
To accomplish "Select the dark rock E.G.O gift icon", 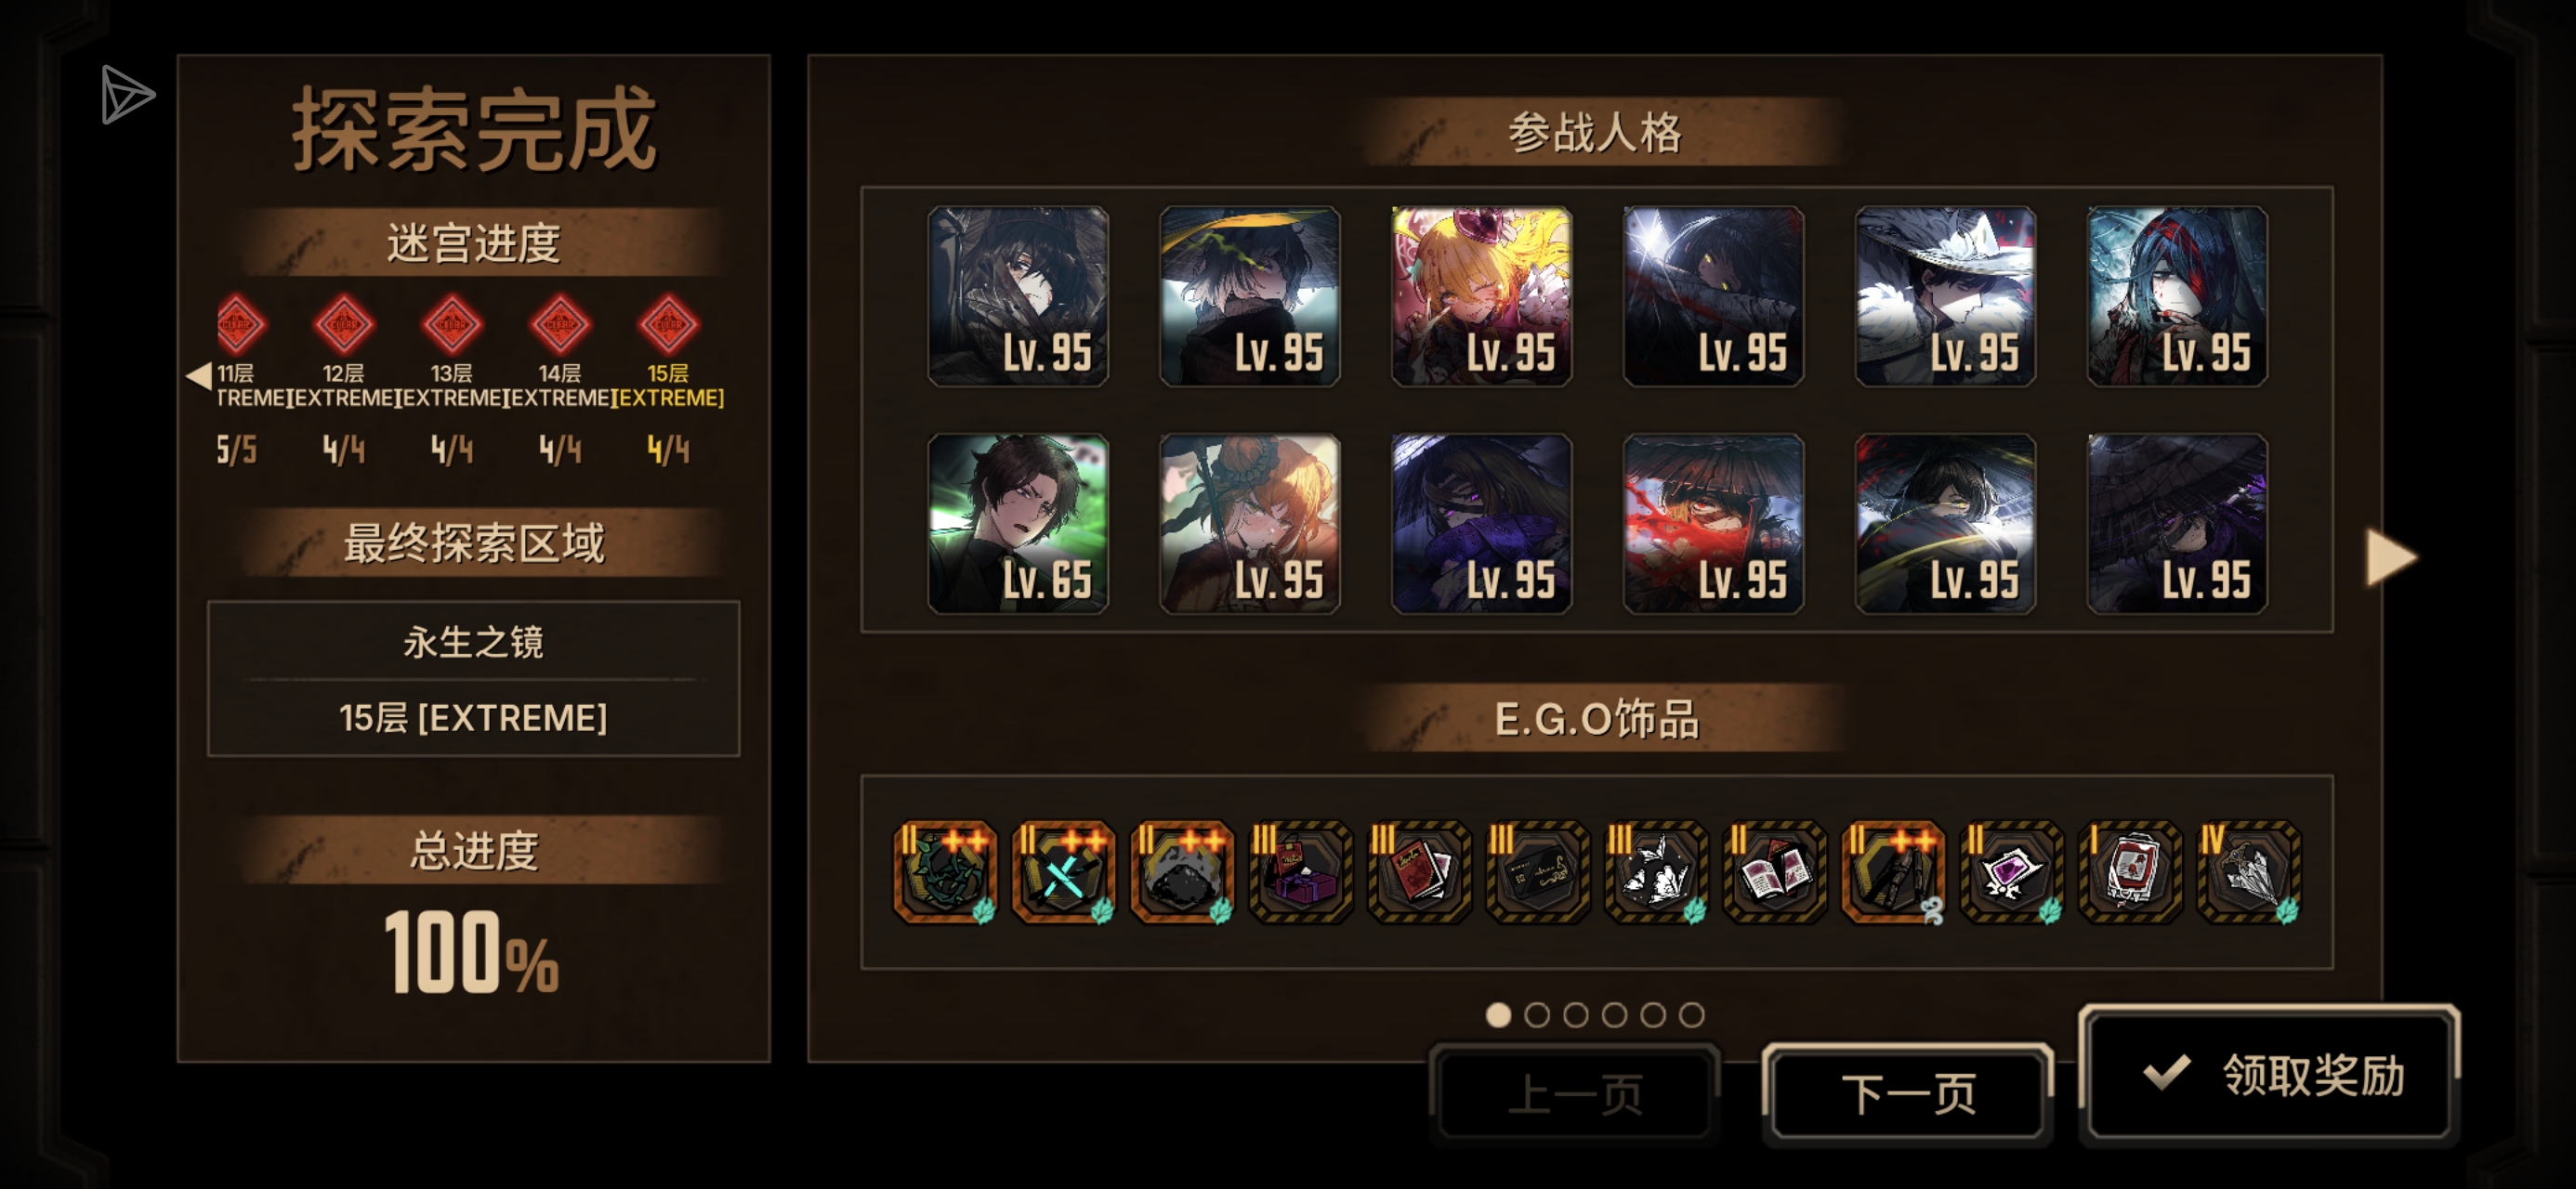I will click(1182, 872).
